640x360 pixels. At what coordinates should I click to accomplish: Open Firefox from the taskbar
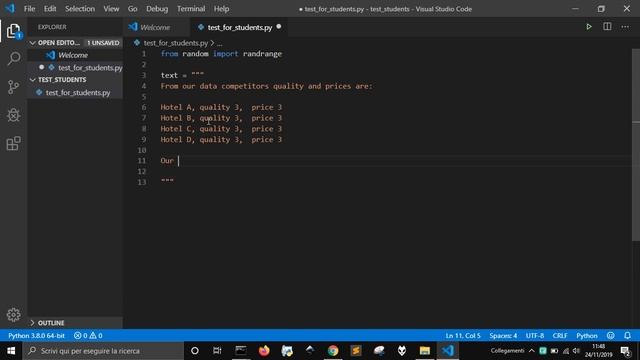(x=264, y=351)
